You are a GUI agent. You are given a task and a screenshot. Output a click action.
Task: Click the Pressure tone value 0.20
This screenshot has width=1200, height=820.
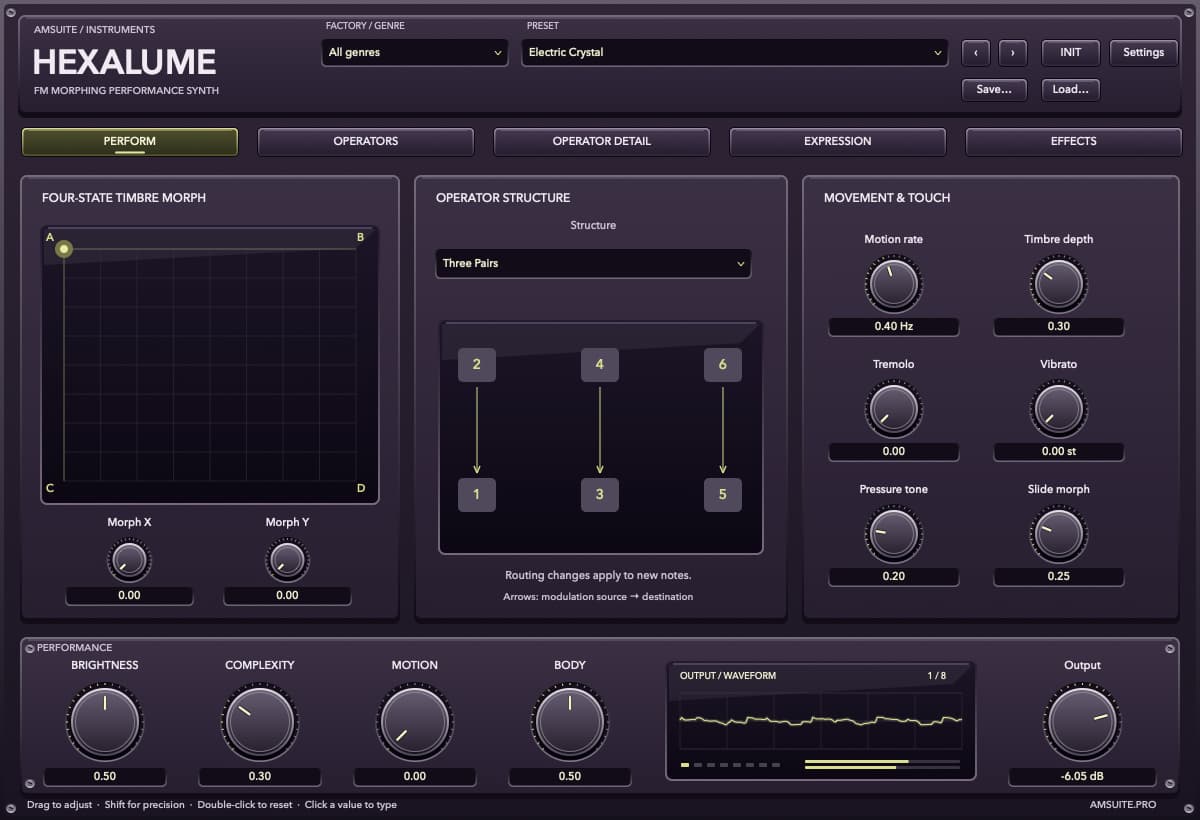tap(894, 576)
